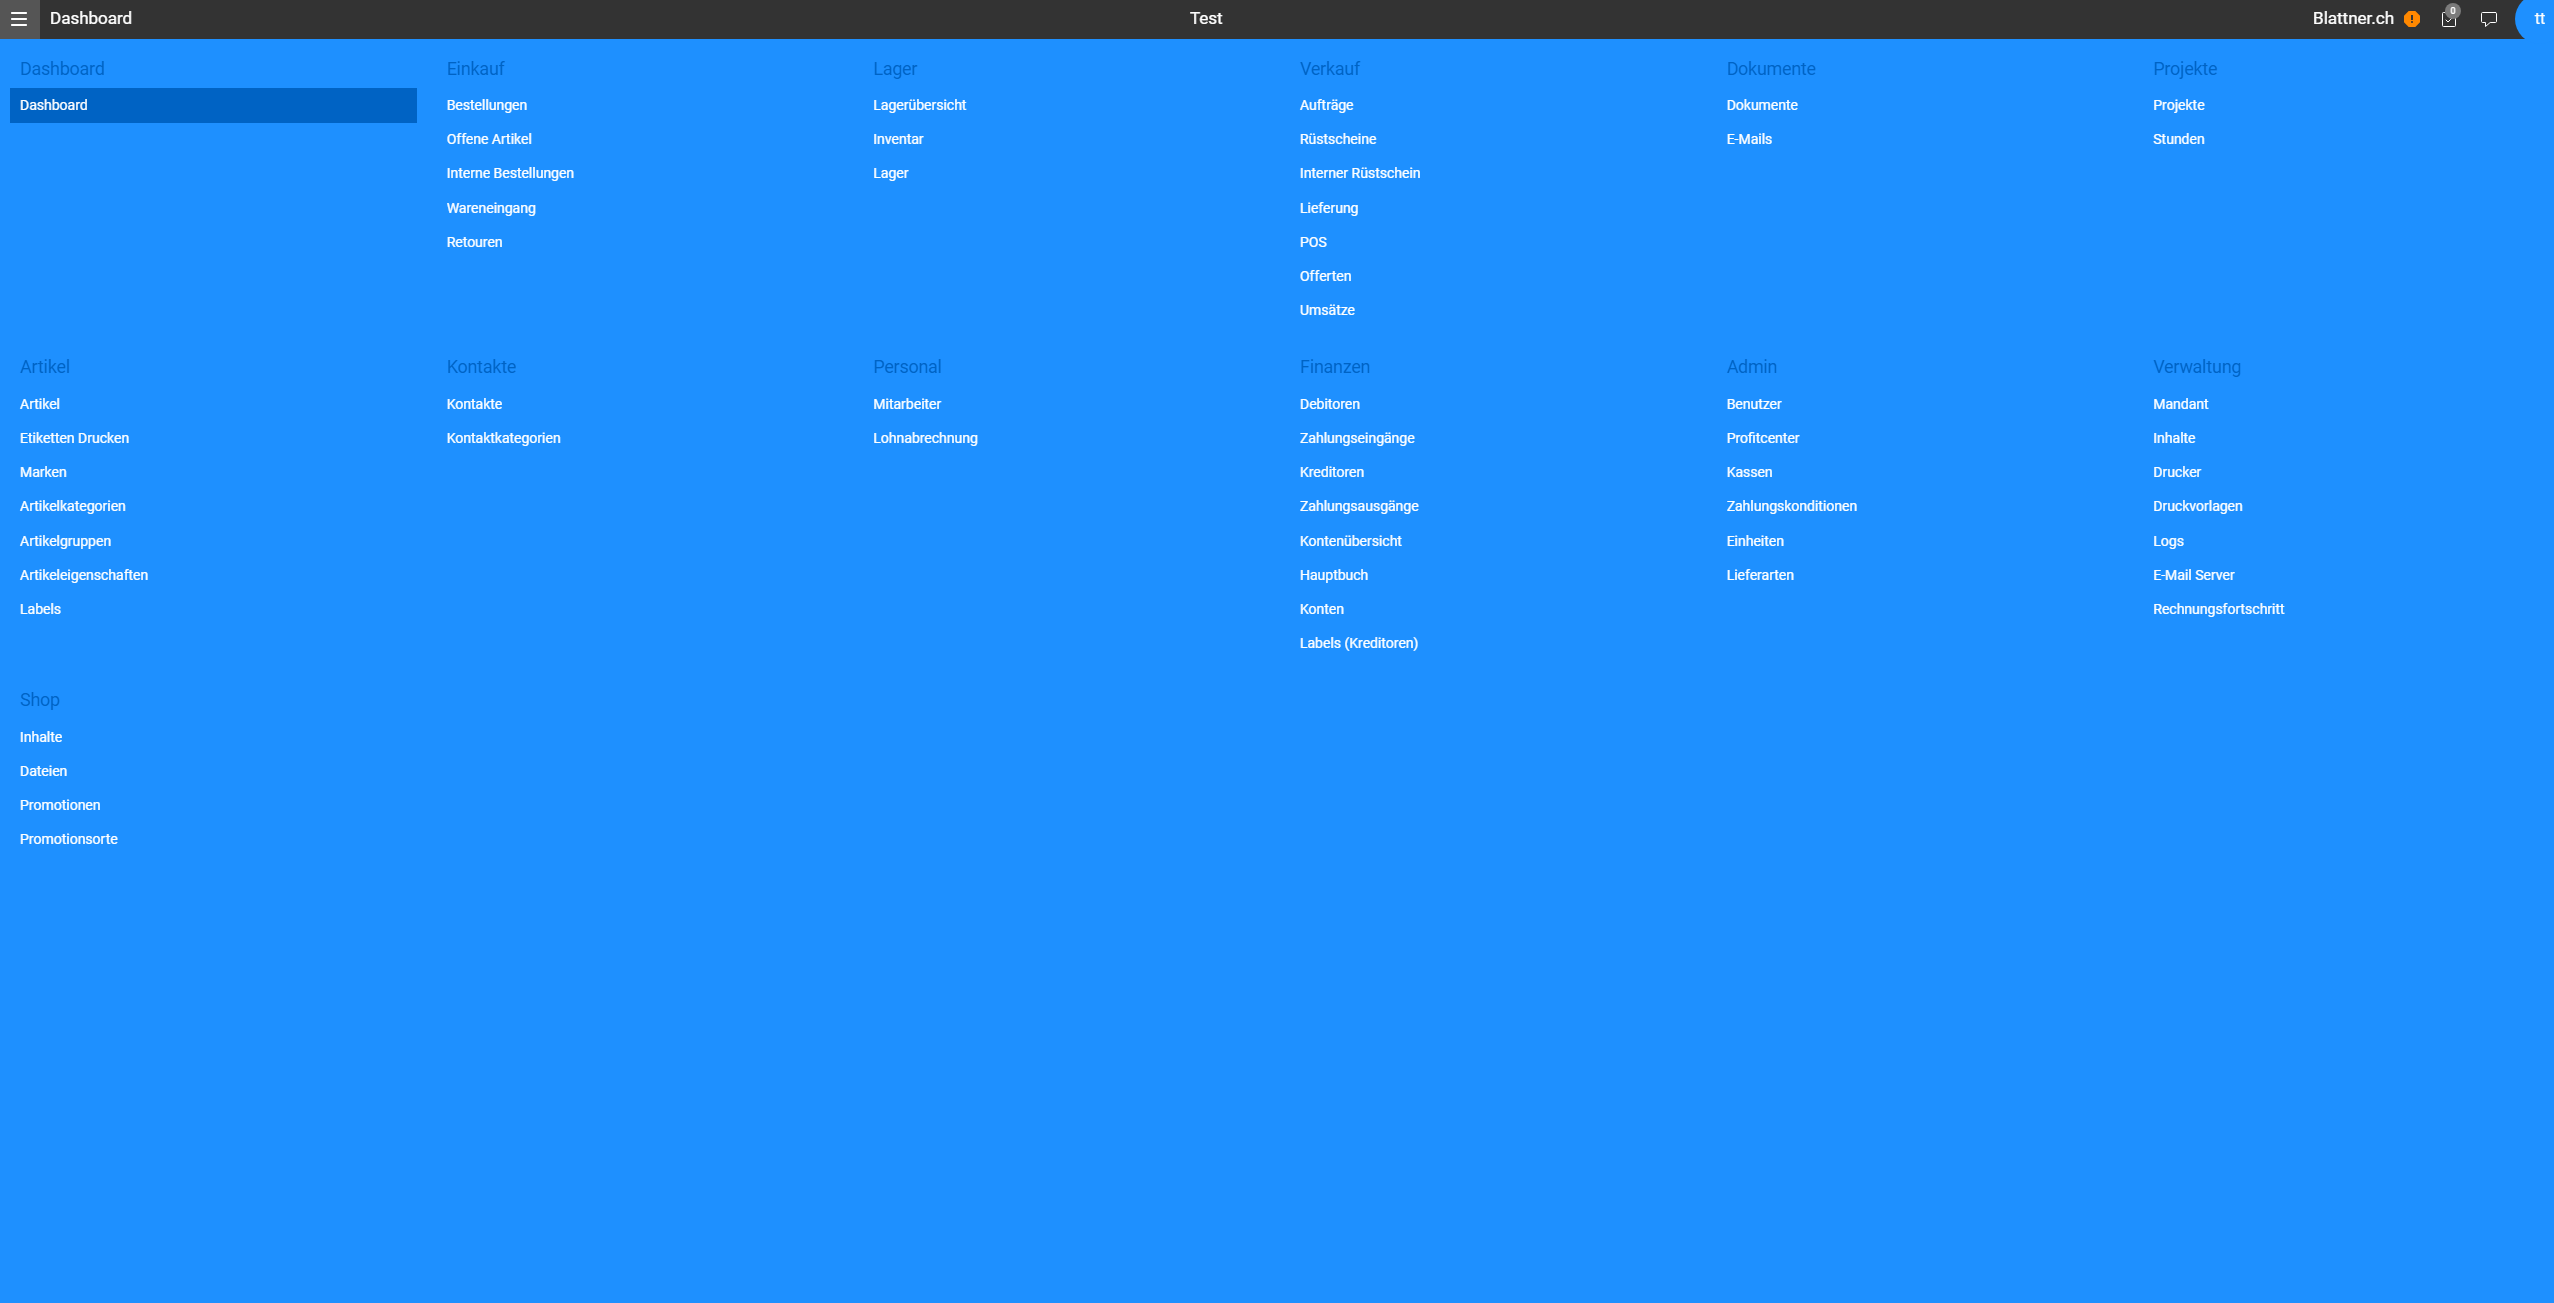This screenshot has height=1303, width=2554.
Task: Navigate to the POS entry
Action: tap(1313, 242)
